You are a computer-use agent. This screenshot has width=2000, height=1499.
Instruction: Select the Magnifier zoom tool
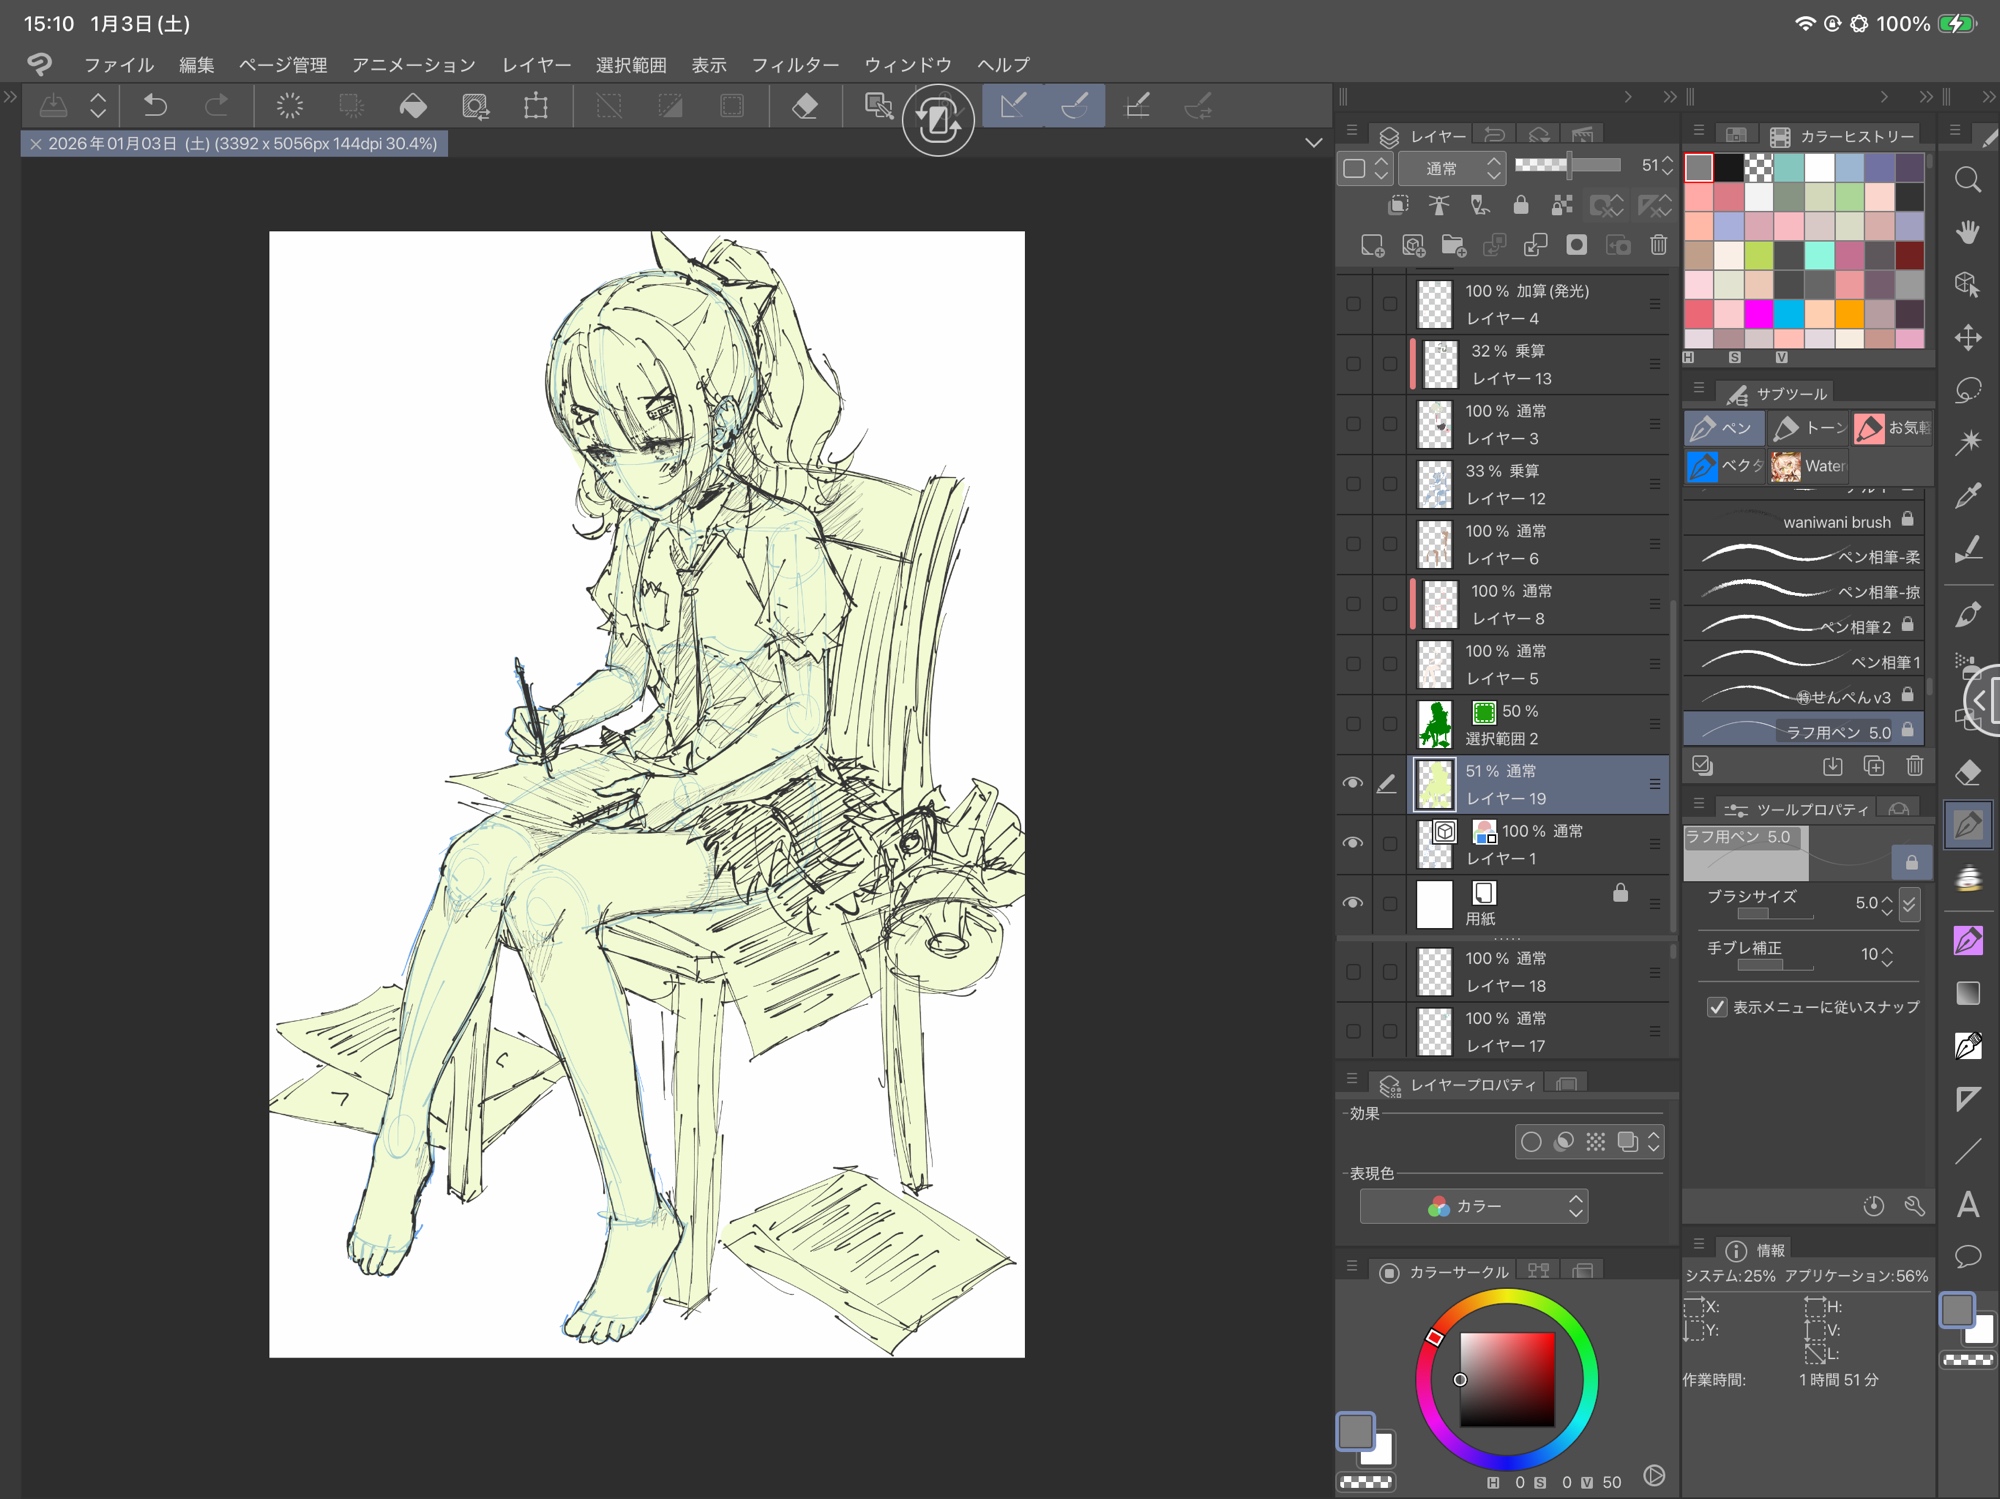(x=1967, y=180)
